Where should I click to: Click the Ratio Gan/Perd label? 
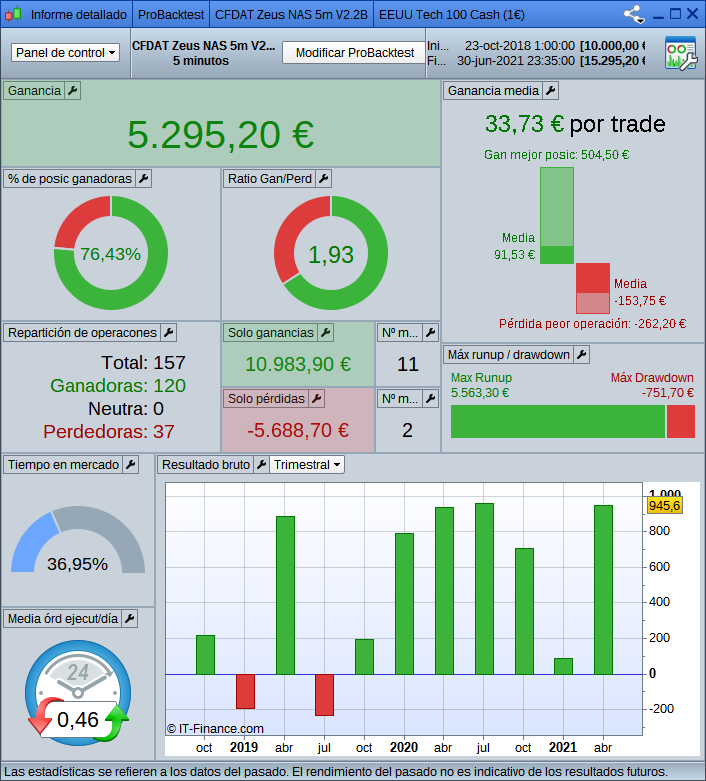270,178
